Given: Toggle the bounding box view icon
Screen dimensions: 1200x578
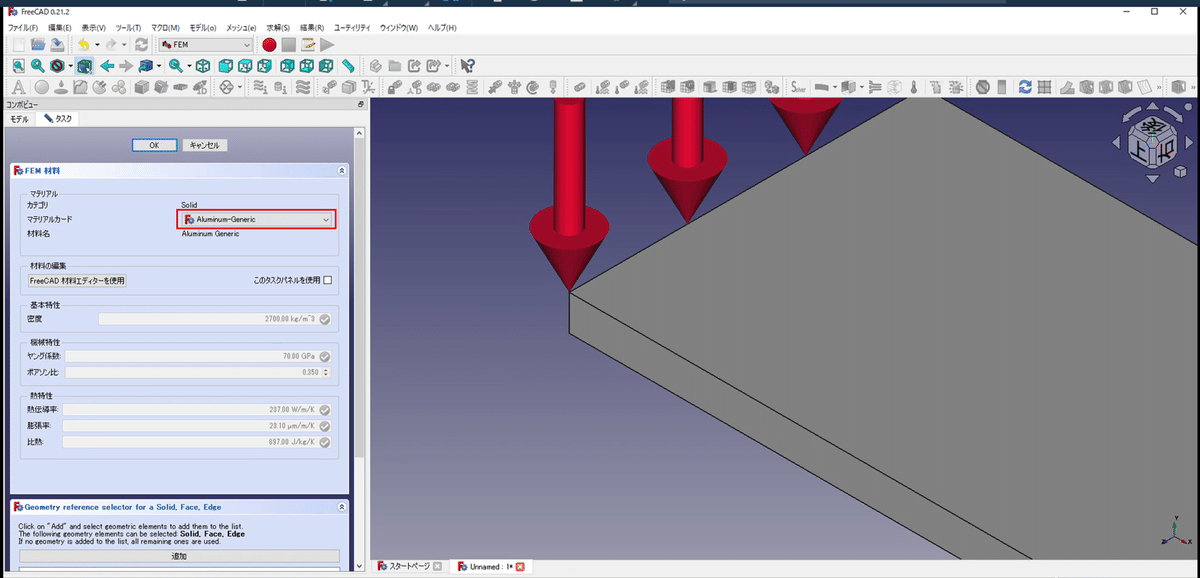Looking at the screenshot, I should [x=85, y=66].
